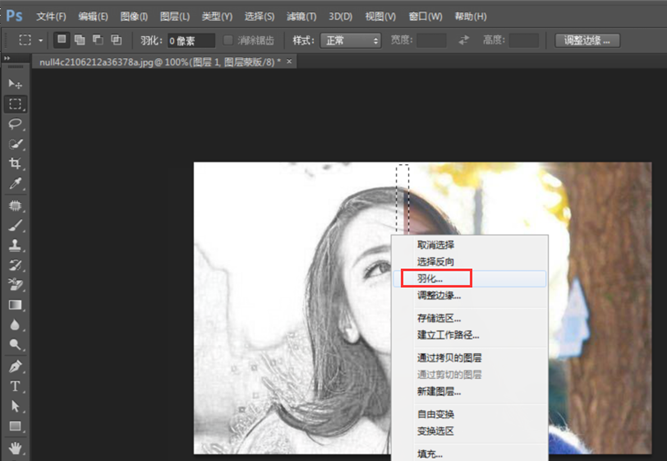Select the Pen tool
The width and height of the screenshot is (667, 461).
(15, 367)
